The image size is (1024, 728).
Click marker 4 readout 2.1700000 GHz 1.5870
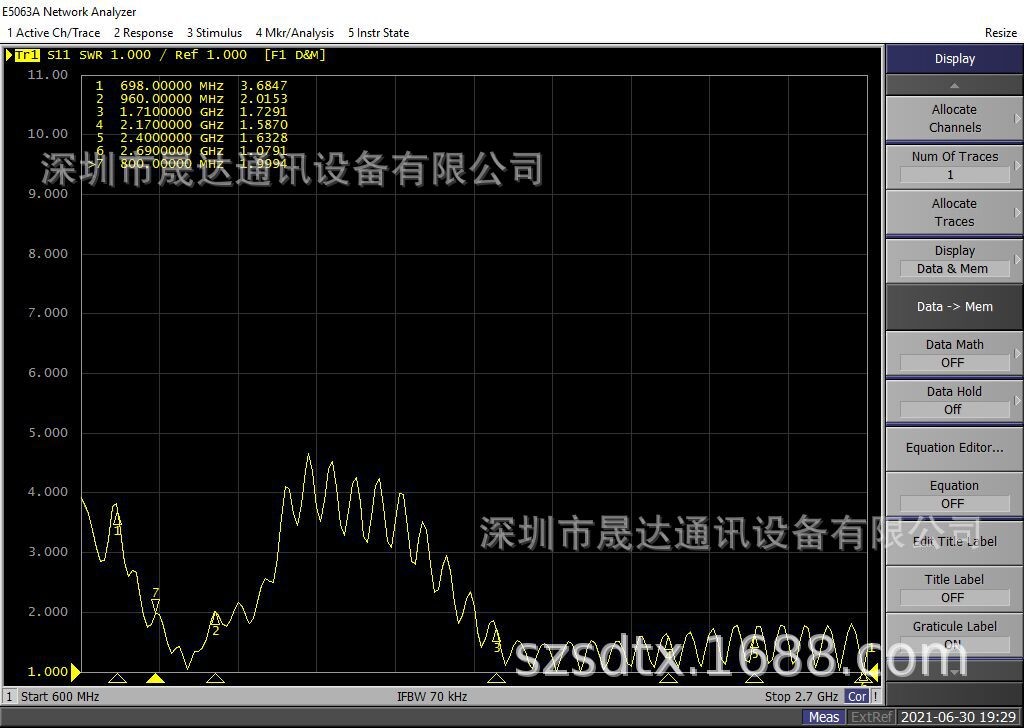191,125
